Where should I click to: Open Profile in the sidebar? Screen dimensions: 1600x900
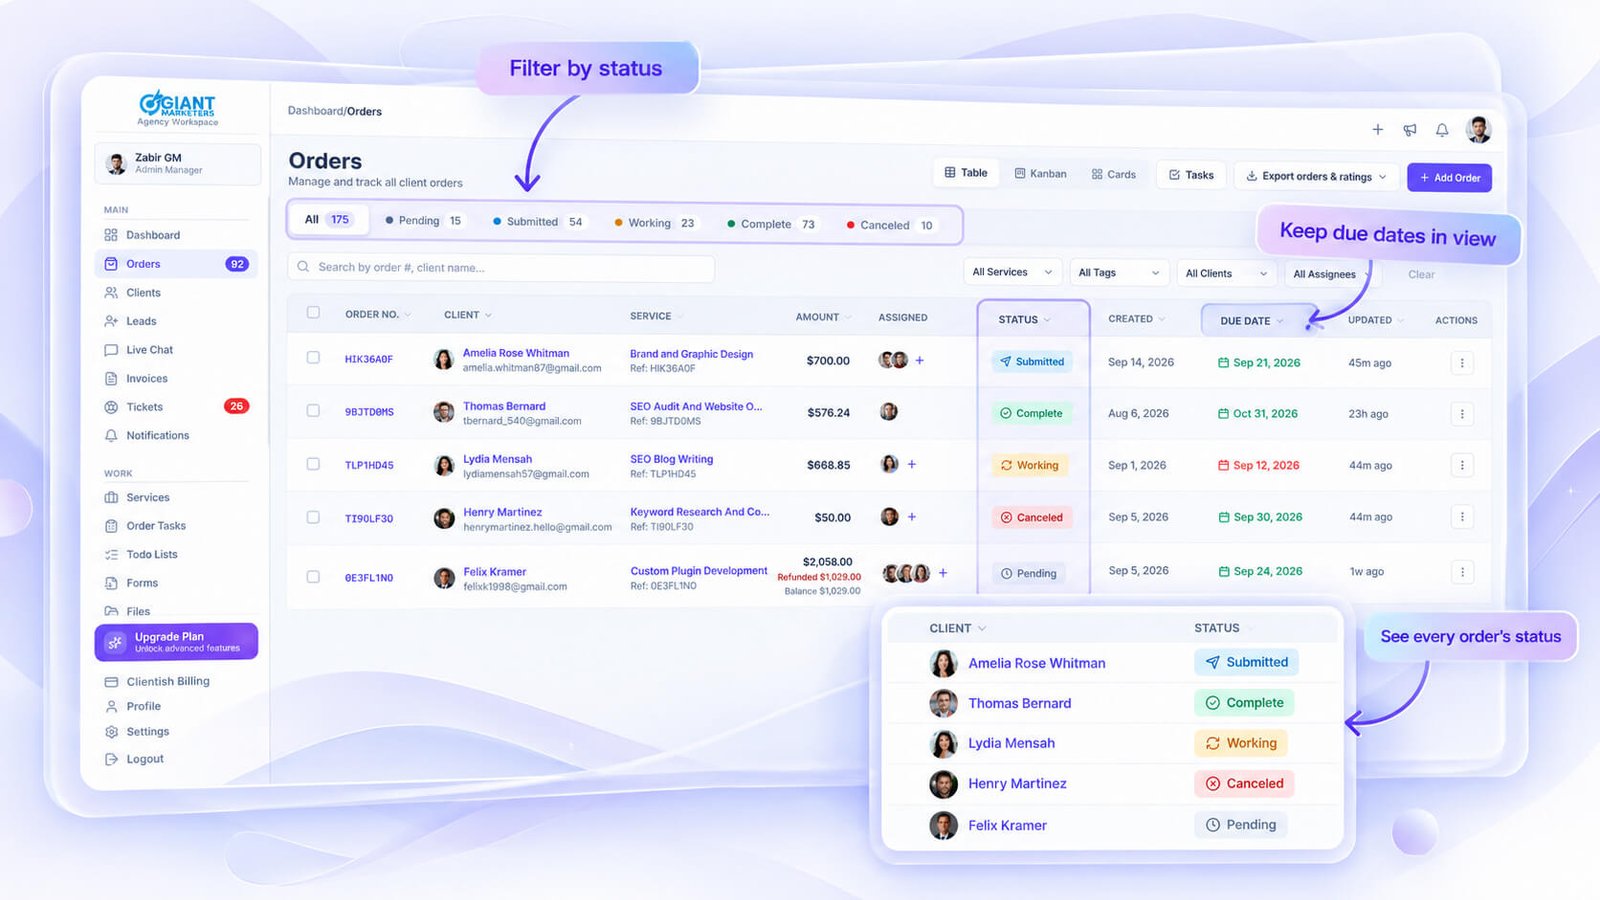(132, 706)
